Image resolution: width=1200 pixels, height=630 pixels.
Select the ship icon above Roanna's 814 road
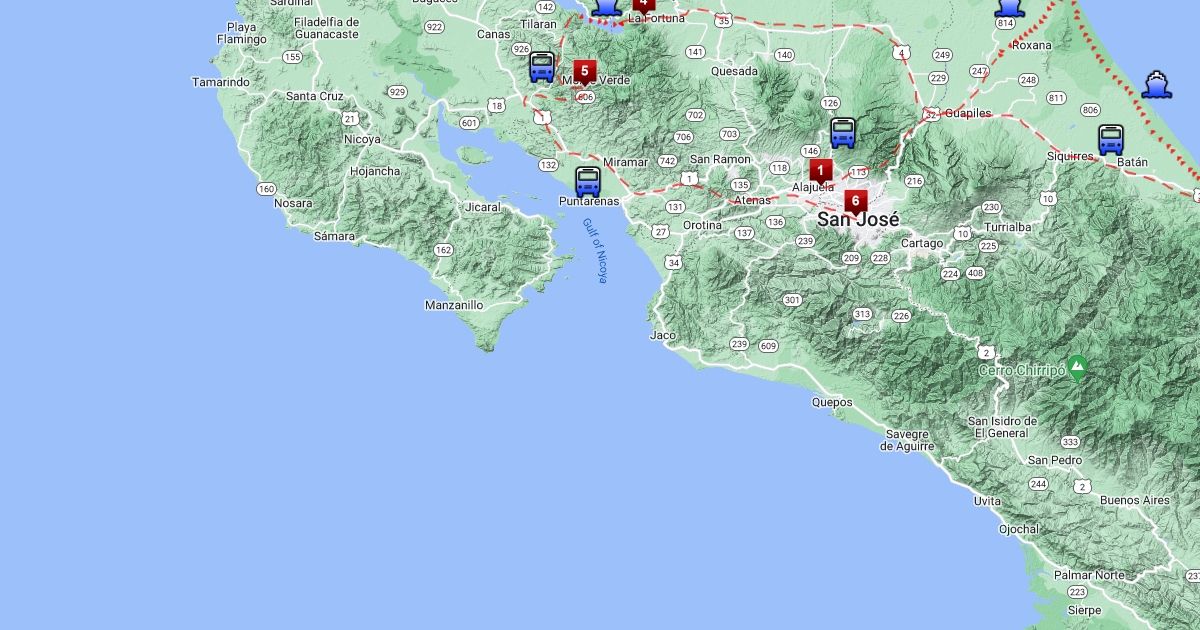1009,9
